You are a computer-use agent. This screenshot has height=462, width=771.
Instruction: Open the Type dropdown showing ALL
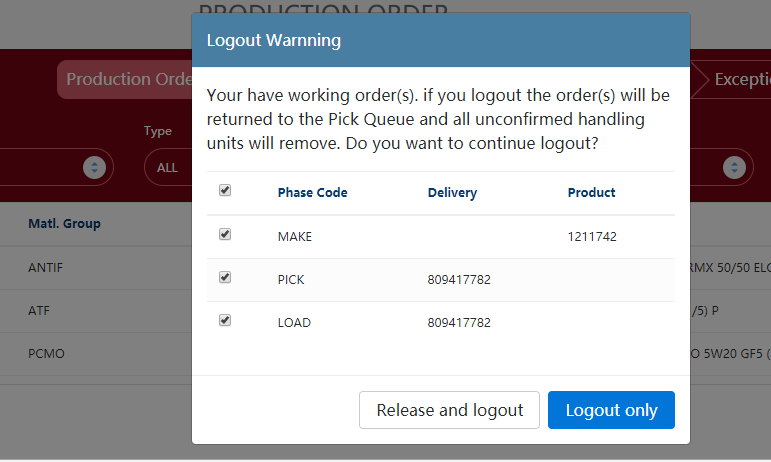click(x=168, y=167)
